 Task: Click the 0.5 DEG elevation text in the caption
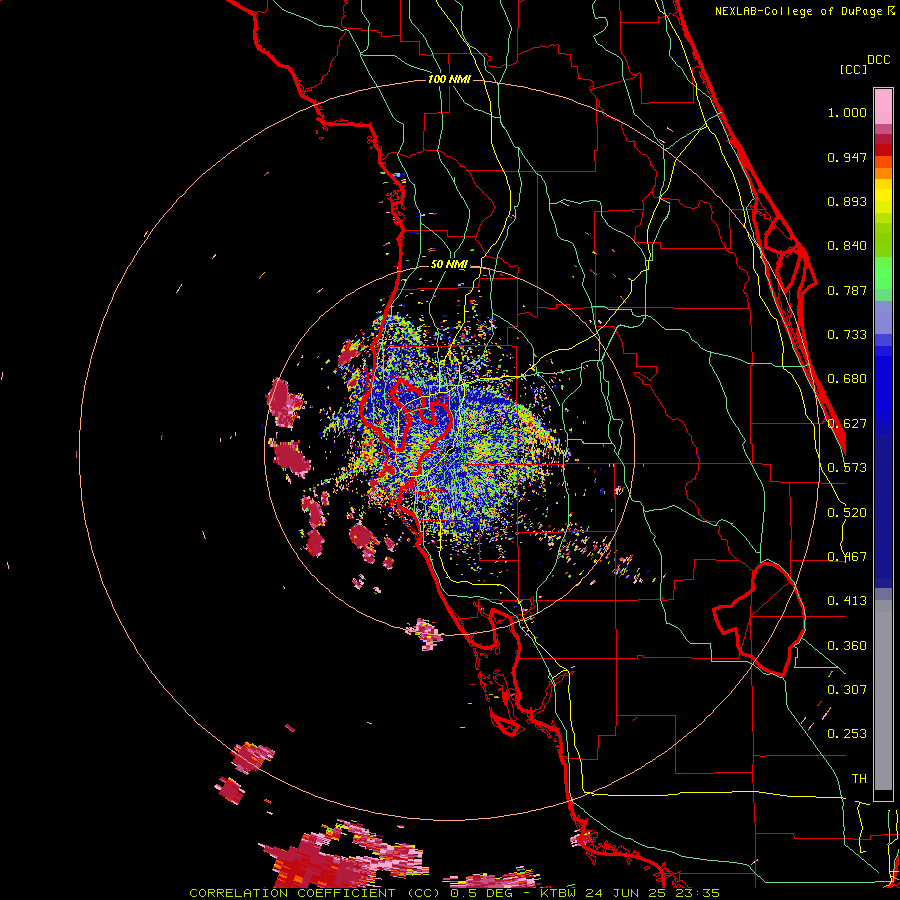481,893
